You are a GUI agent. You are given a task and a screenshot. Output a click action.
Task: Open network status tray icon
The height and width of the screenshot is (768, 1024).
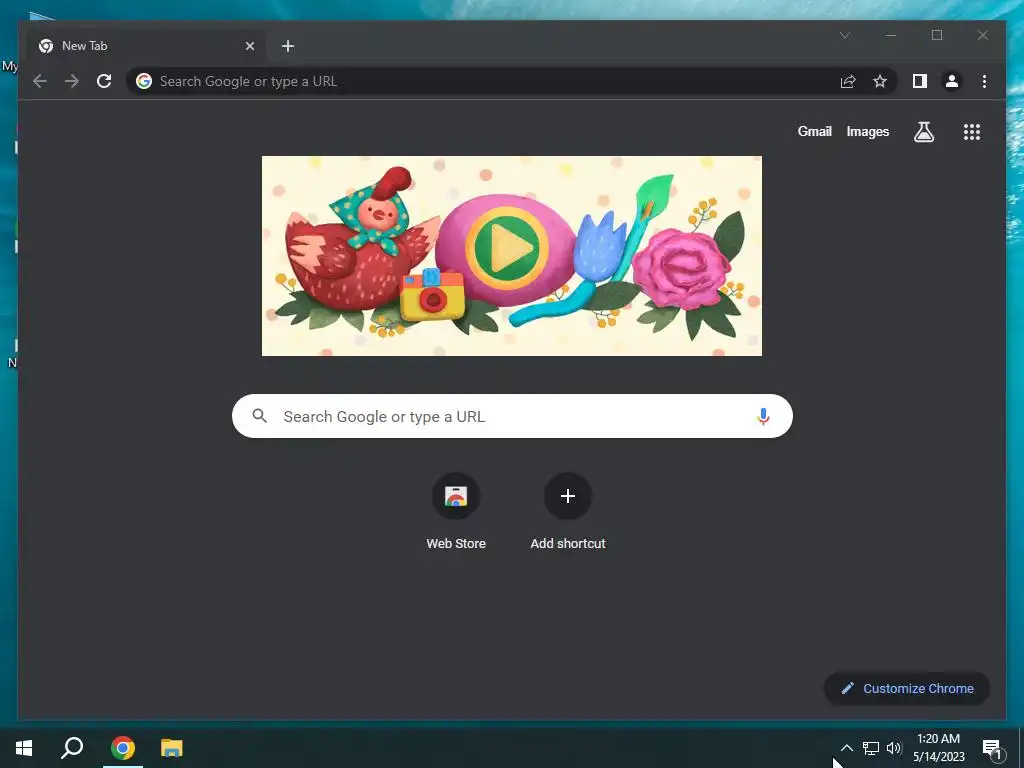click(871, 748)
